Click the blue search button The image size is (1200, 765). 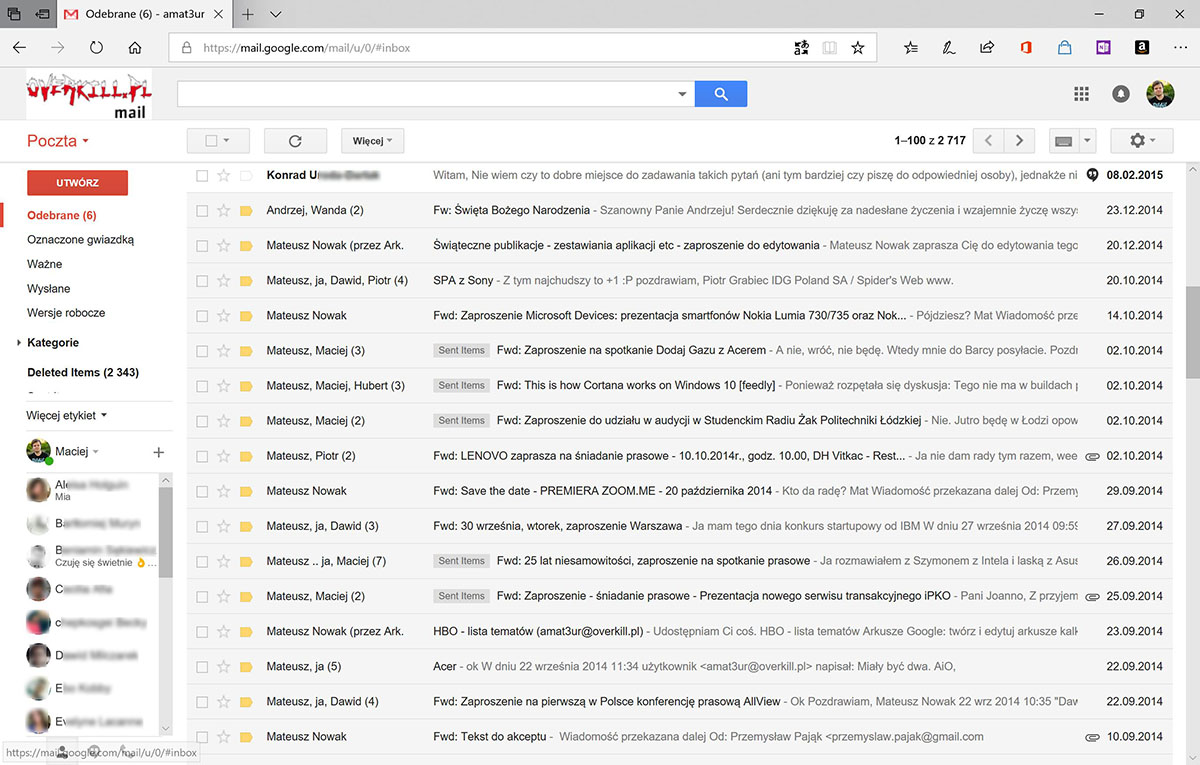pyautogui.click(x=721, y=94)
